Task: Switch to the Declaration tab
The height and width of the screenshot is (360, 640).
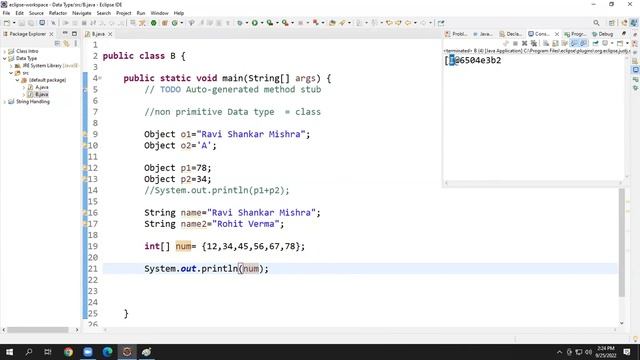Action: (x=511, y=34)
